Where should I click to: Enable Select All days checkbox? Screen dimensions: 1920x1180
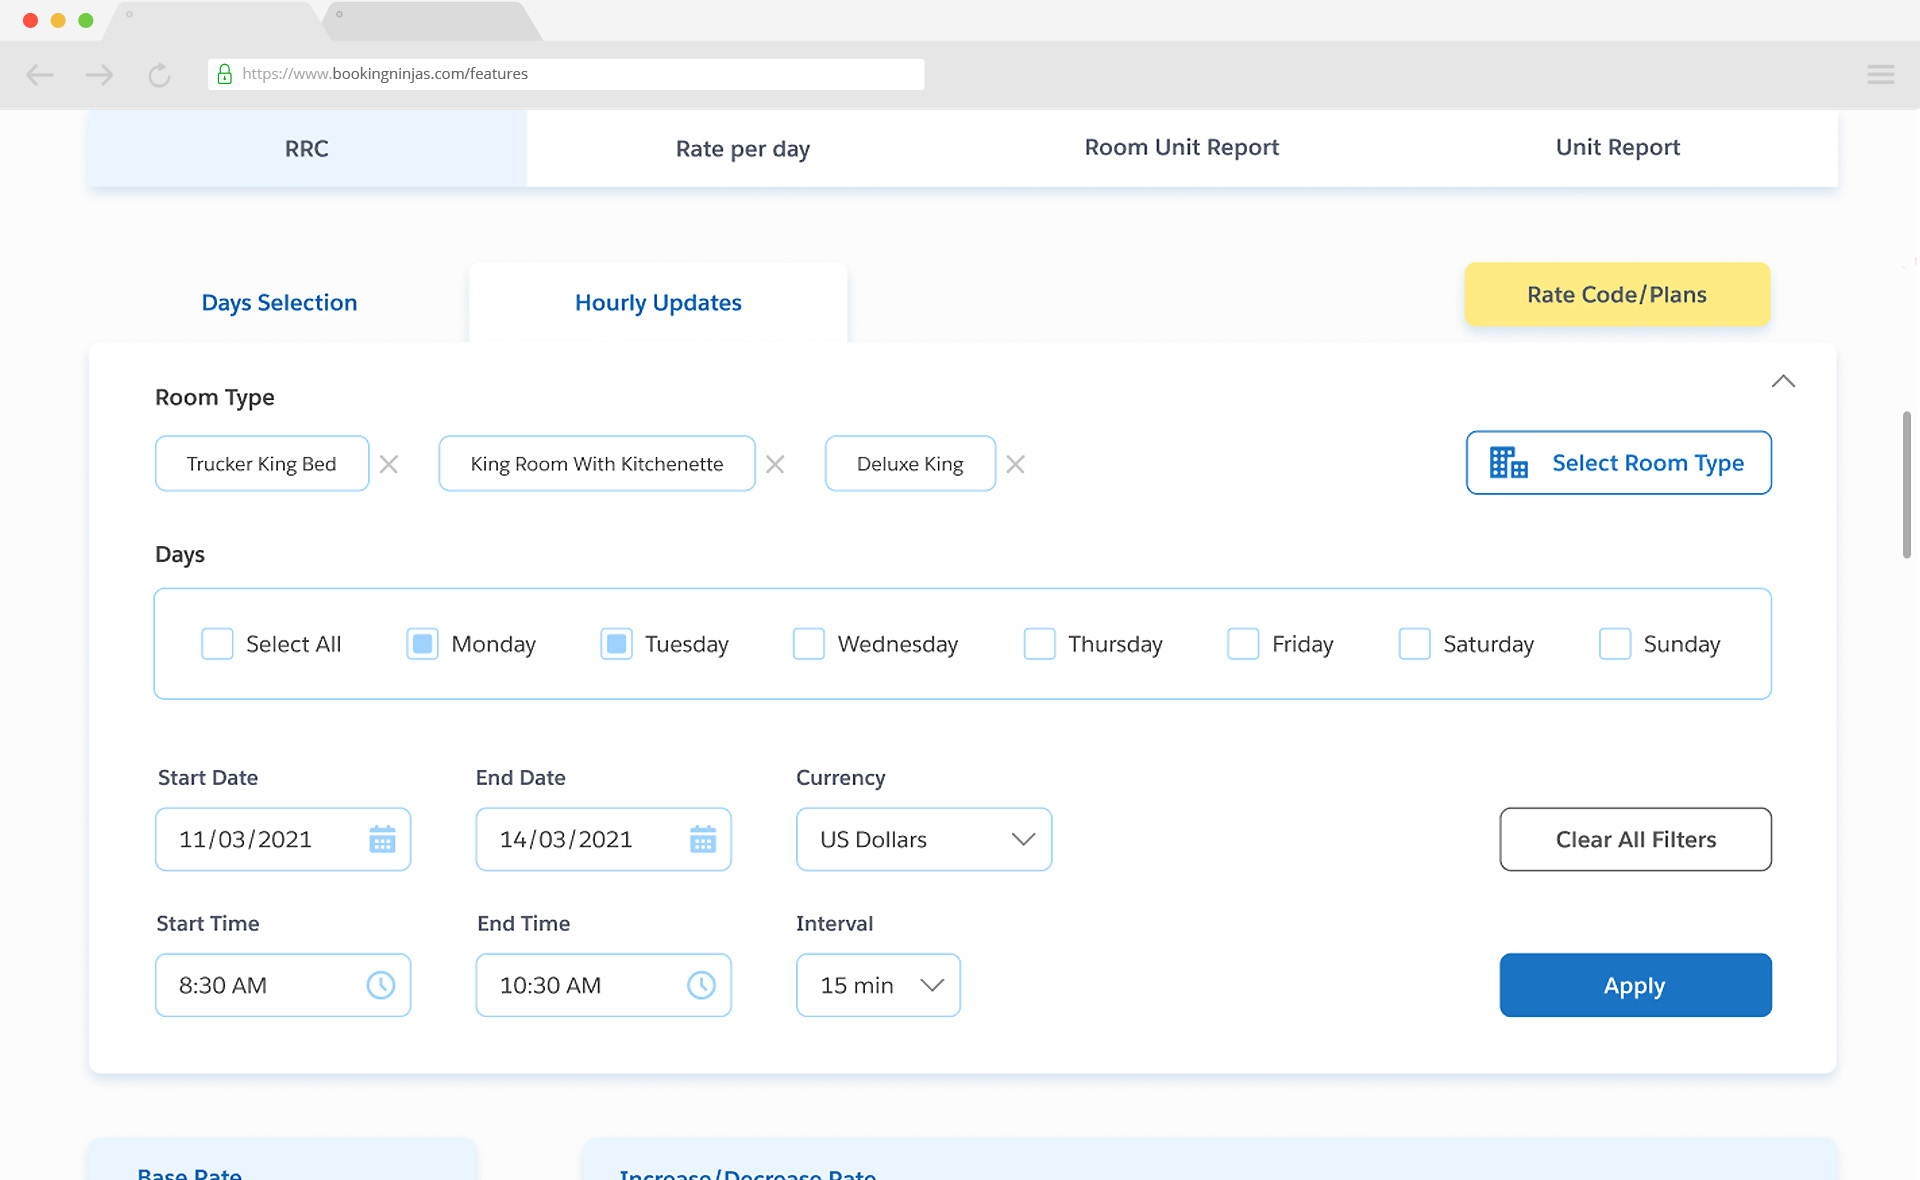(x=217, y=642)
